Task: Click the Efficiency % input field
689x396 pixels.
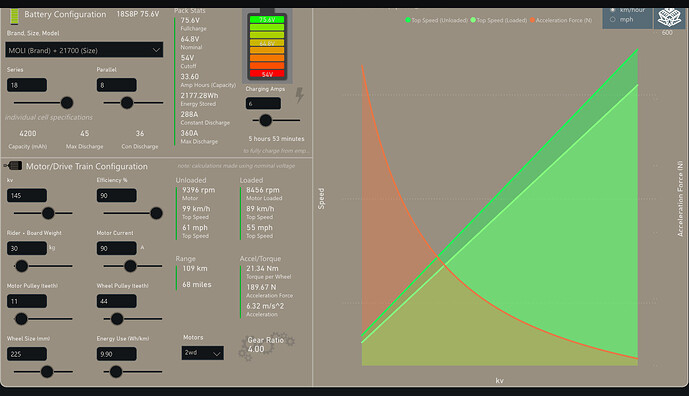Action: [x=116, y=196]
